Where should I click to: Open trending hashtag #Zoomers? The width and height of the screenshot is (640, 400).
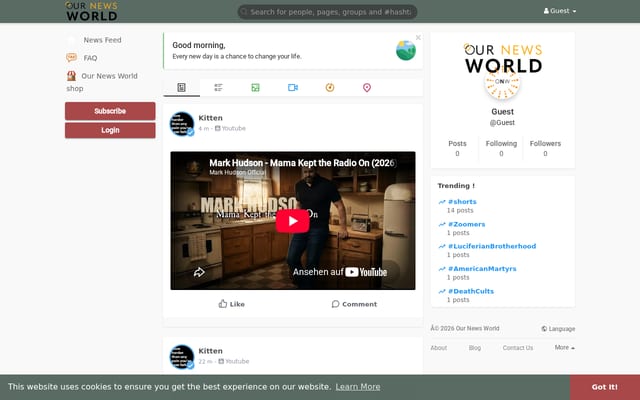point(467,224)
